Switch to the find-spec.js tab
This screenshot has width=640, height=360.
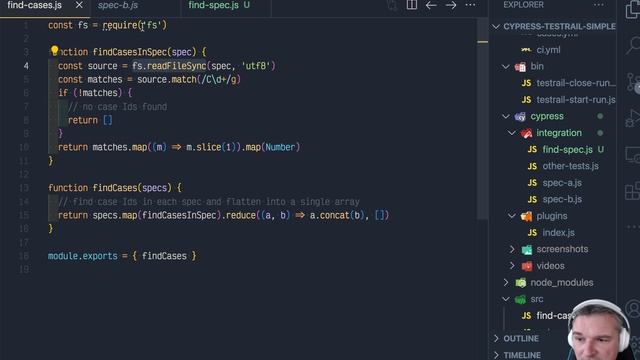tap(213, 5)
